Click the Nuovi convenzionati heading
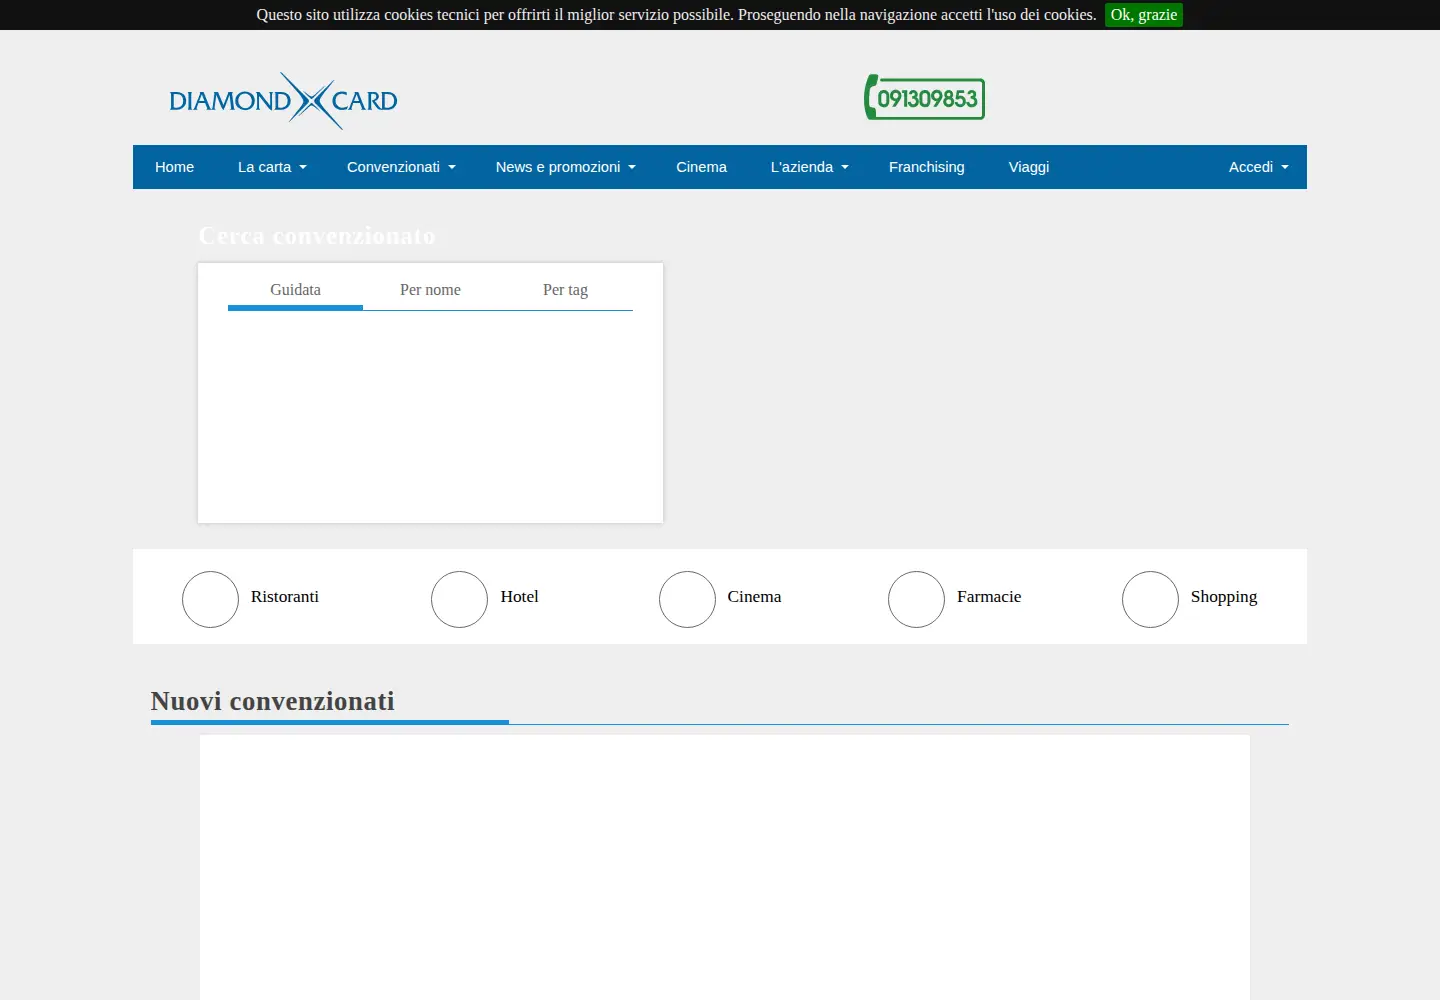Image resolution: width=1440 pixels, height=1000 pixels. point(273,701)
